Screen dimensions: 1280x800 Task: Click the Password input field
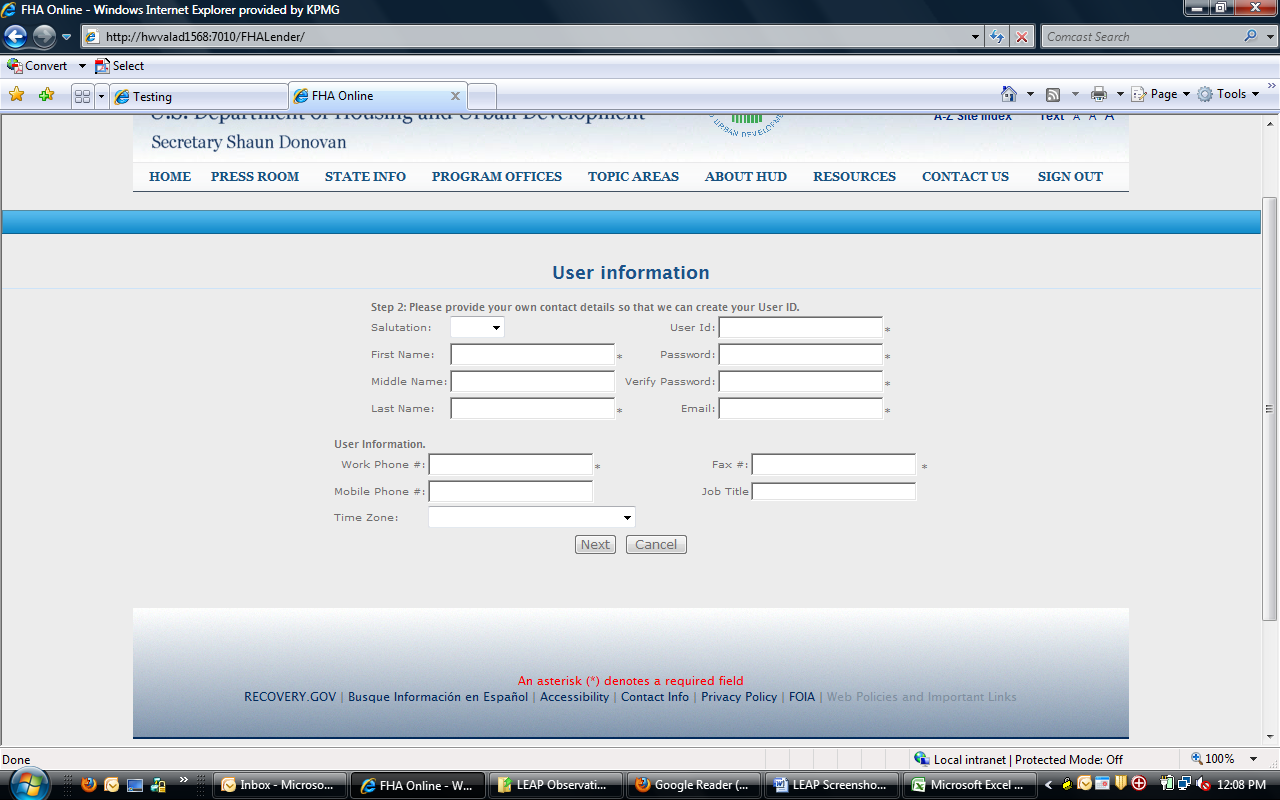point(801,355)
